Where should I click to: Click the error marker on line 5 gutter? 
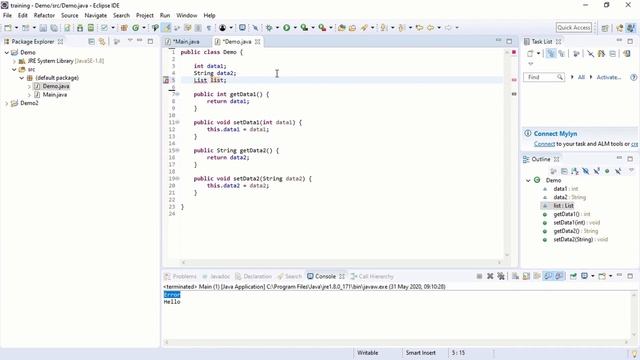coord(166,80)
